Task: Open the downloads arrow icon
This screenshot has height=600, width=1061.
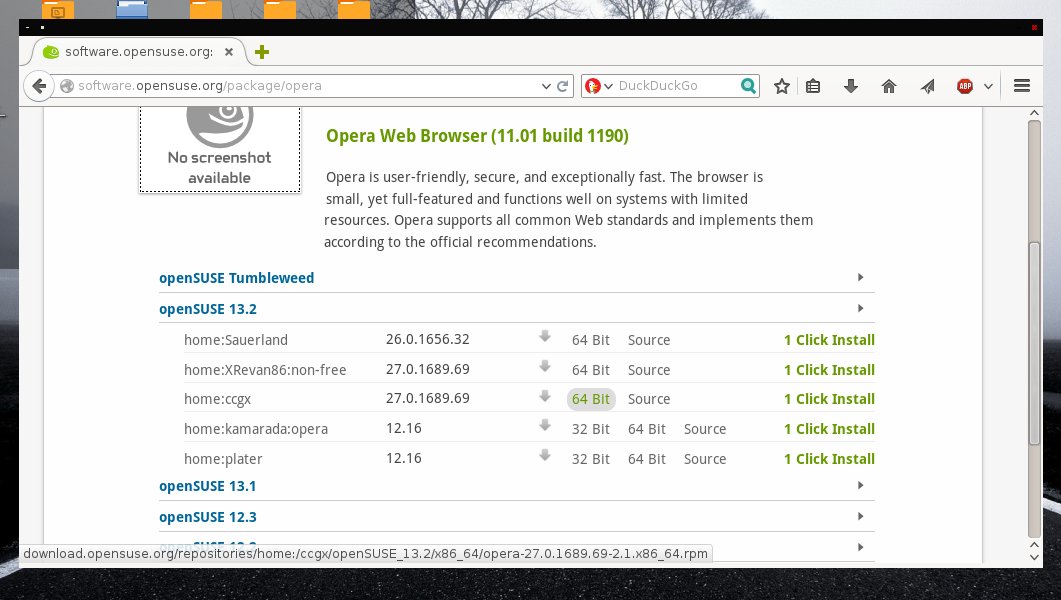Action: (x=851, y=86)
